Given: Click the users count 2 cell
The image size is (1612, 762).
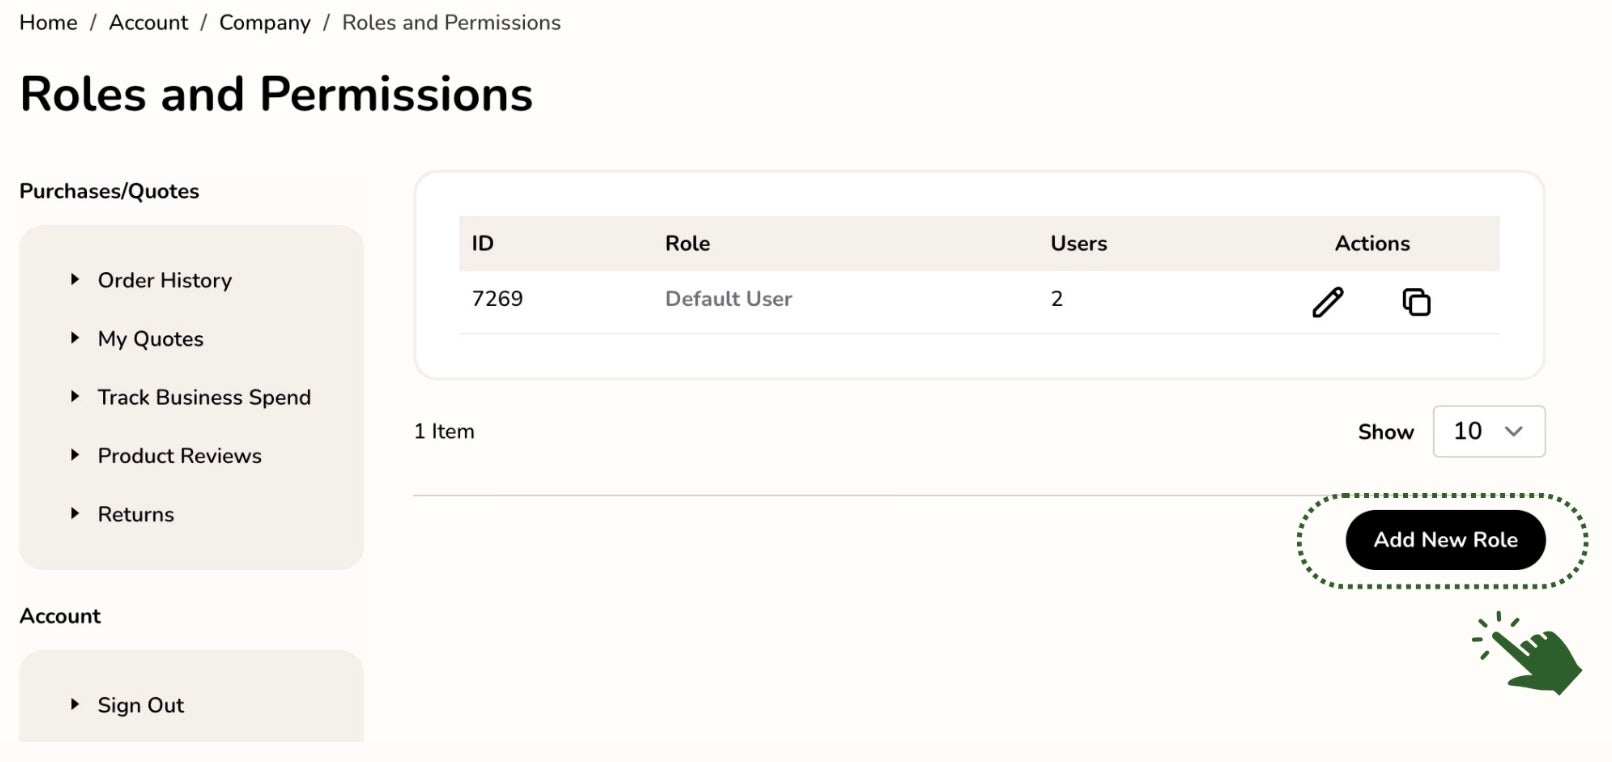Looking at the screenshot, I should (x=1056, y=298).
